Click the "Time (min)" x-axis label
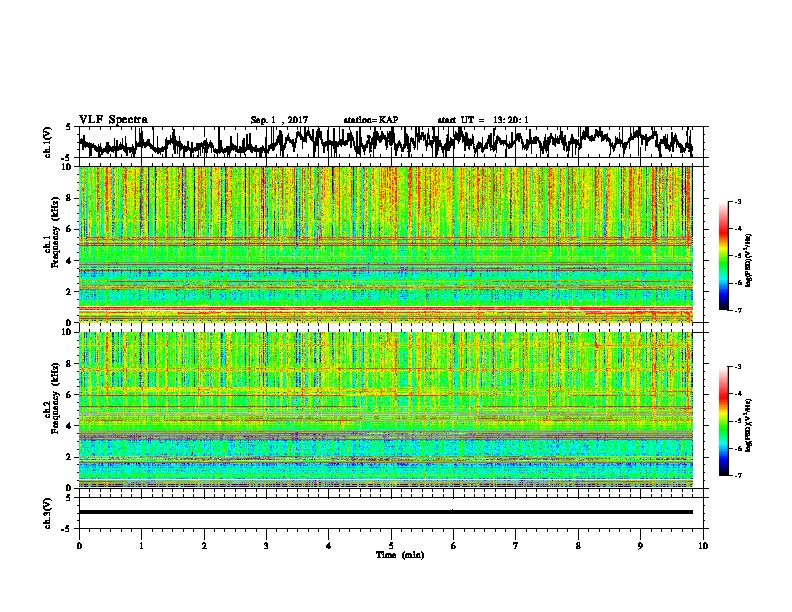The width and height of the screenshot is (792, 612). click(400, 555)
